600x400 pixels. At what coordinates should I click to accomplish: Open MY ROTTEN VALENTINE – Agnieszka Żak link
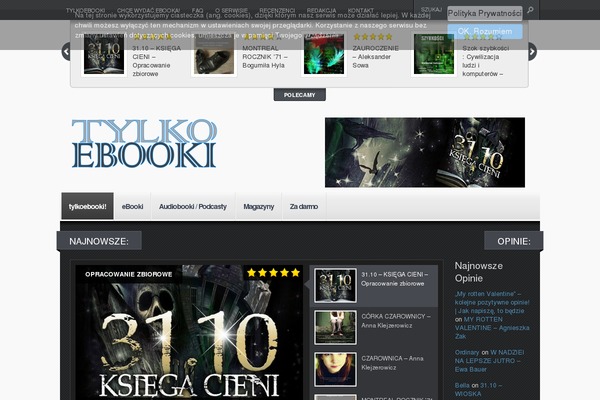click(x=492, y=328)
